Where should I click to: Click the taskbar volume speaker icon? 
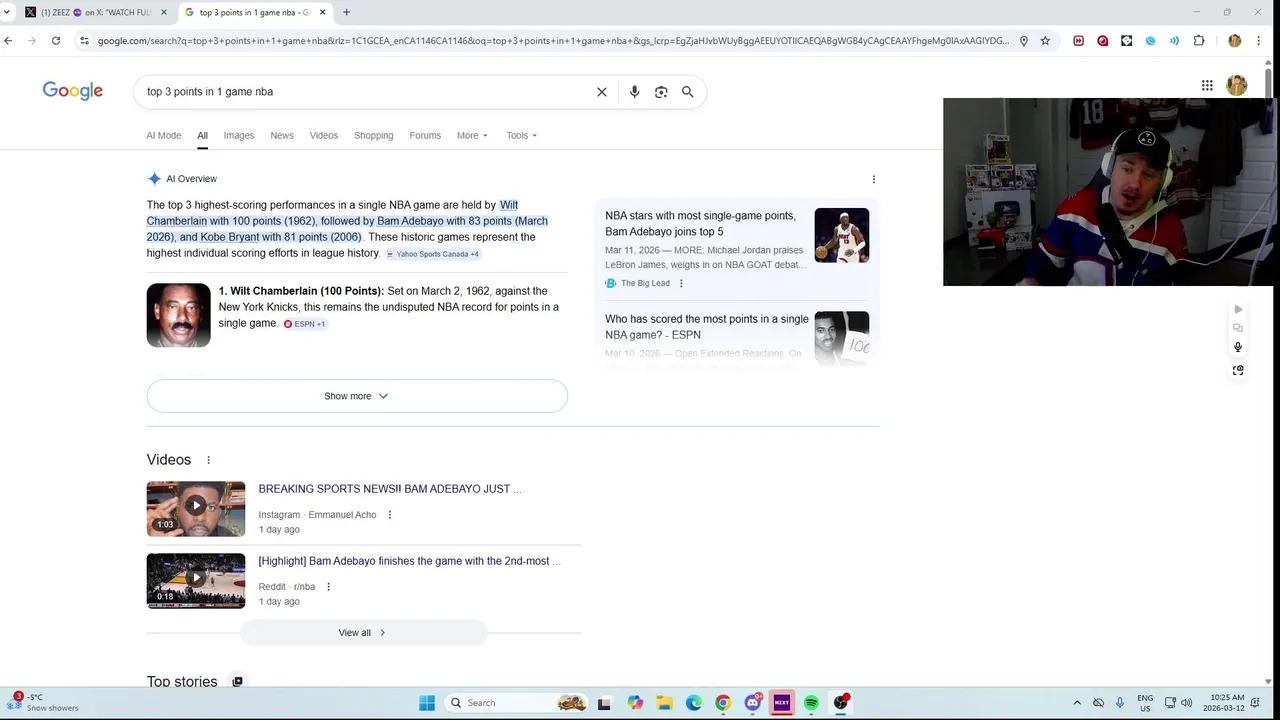(1187, 703)
